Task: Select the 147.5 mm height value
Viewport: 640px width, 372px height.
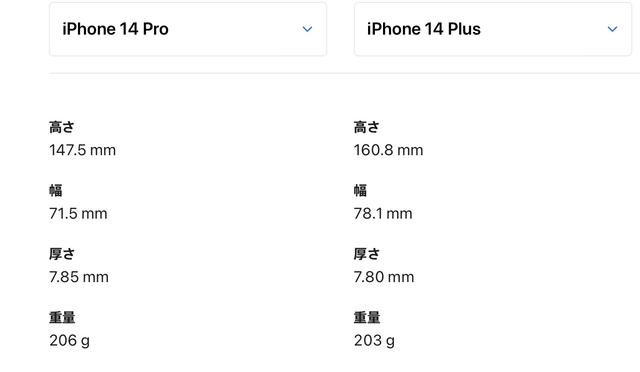Action: click(x=82, y=150)
